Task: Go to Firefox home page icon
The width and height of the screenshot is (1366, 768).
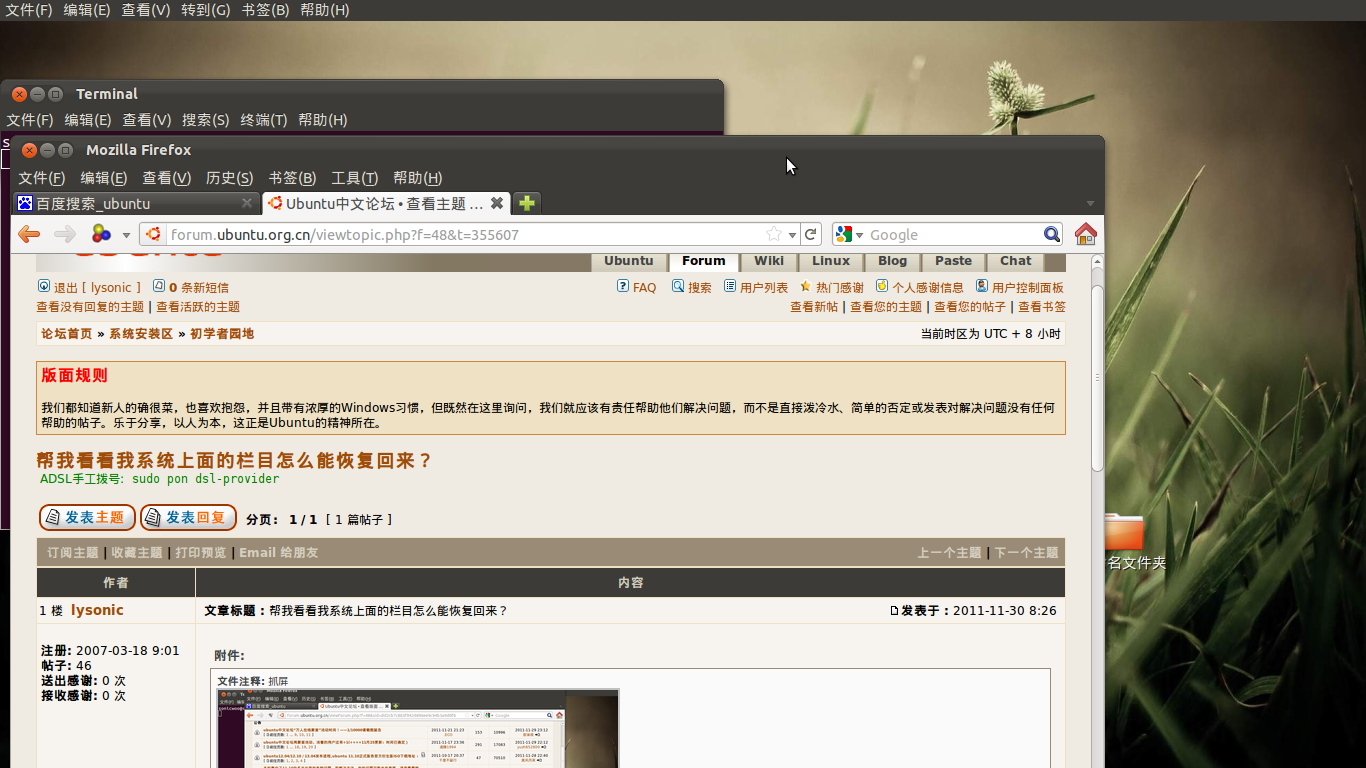Action: pyautogui.click(x=1086, y=234)
